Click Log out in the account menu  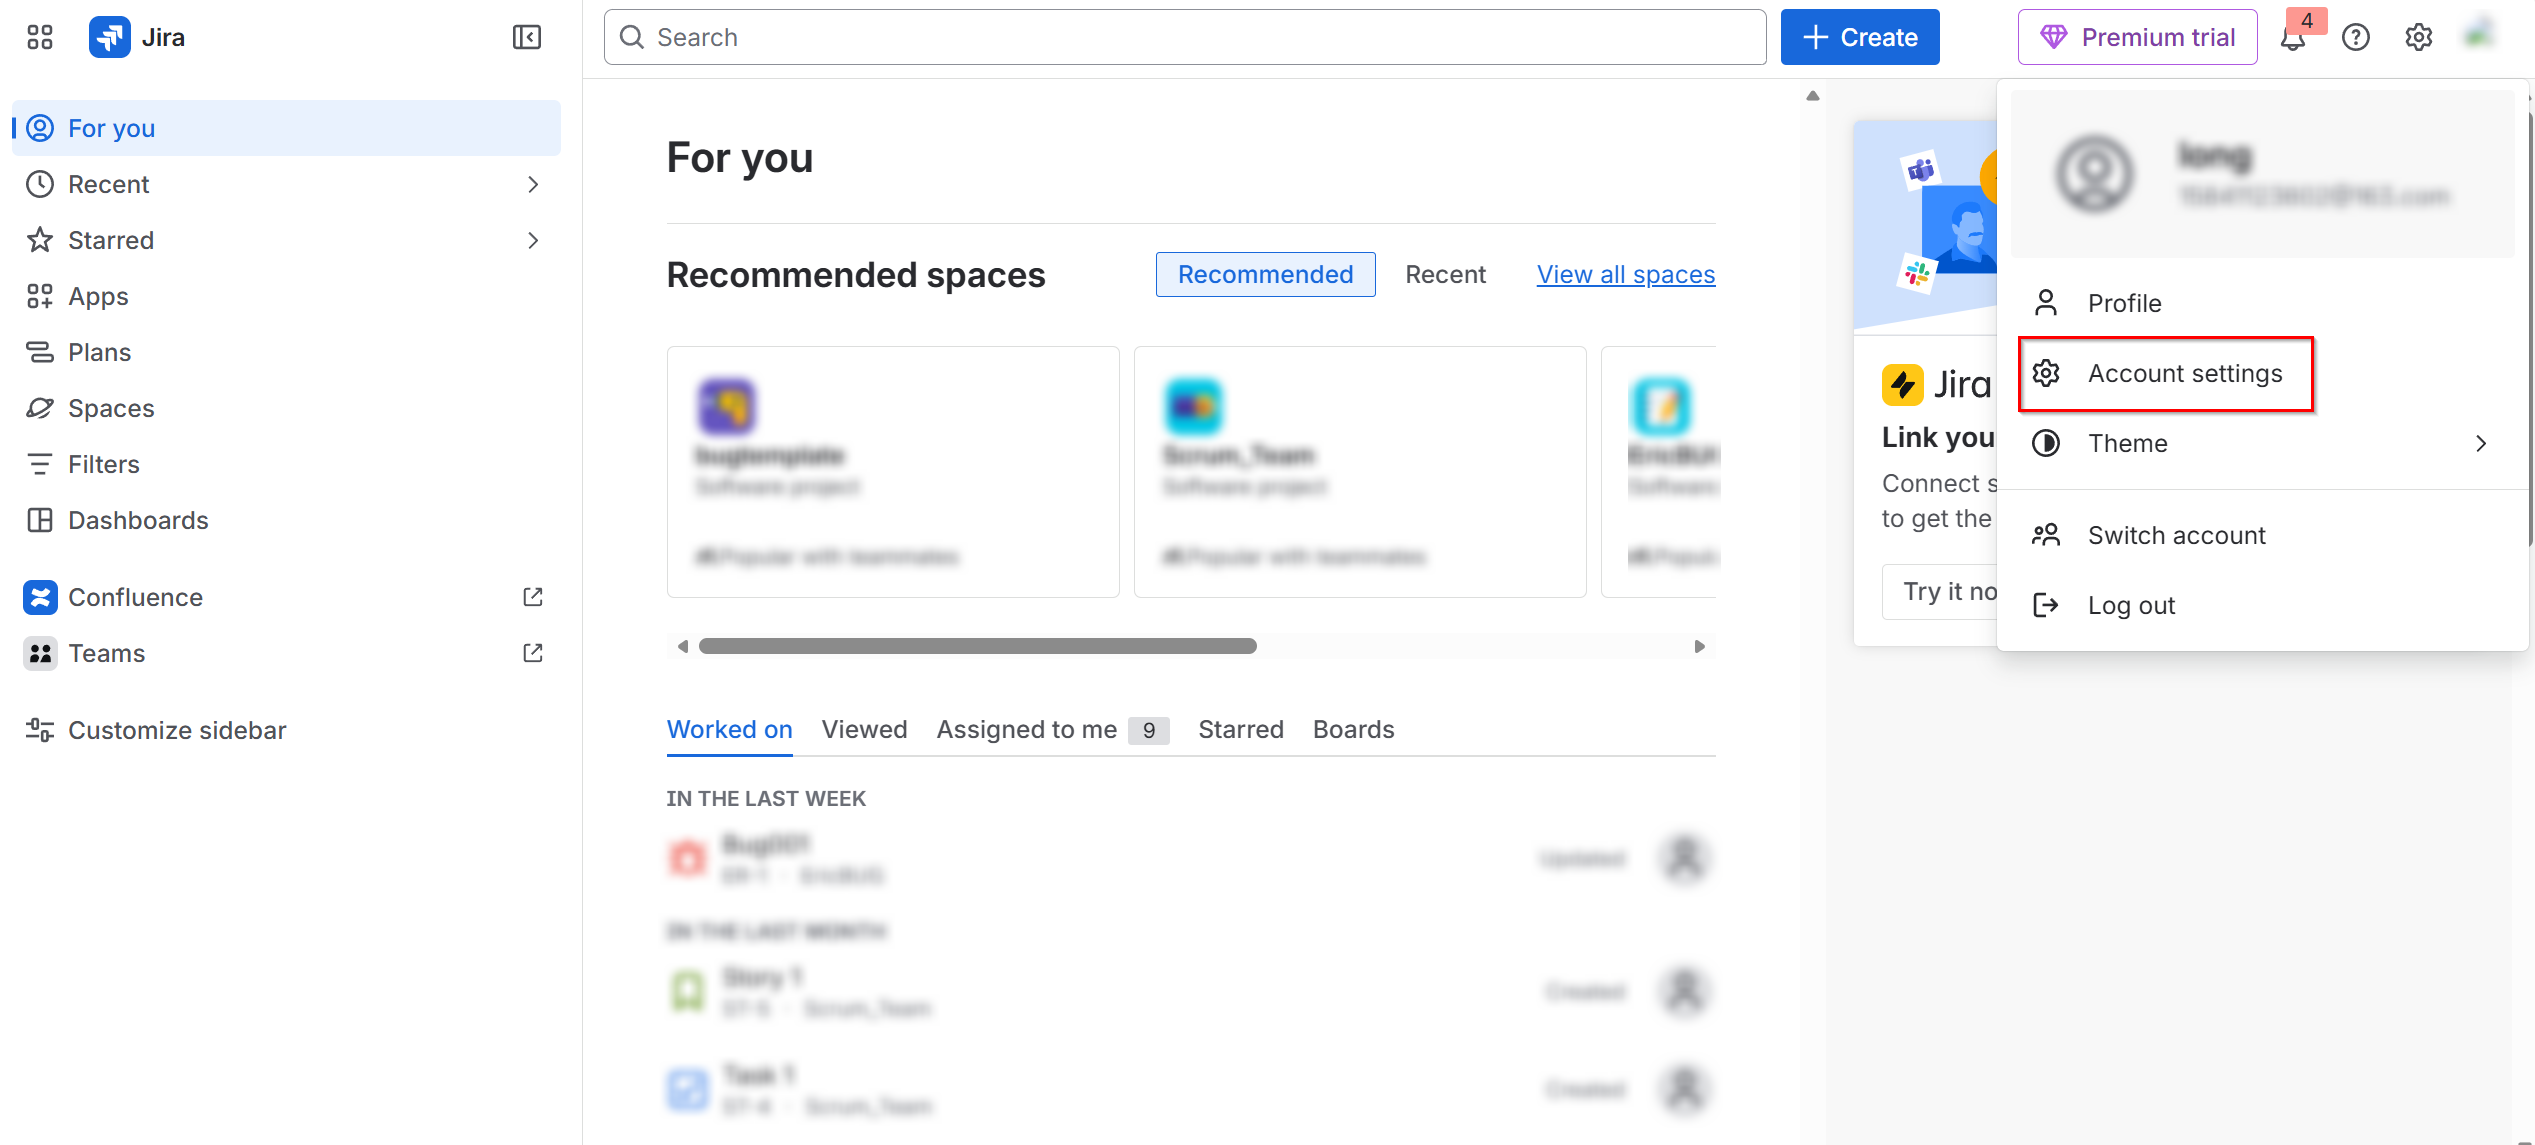pyautogui.click(x=2132, y=605)
